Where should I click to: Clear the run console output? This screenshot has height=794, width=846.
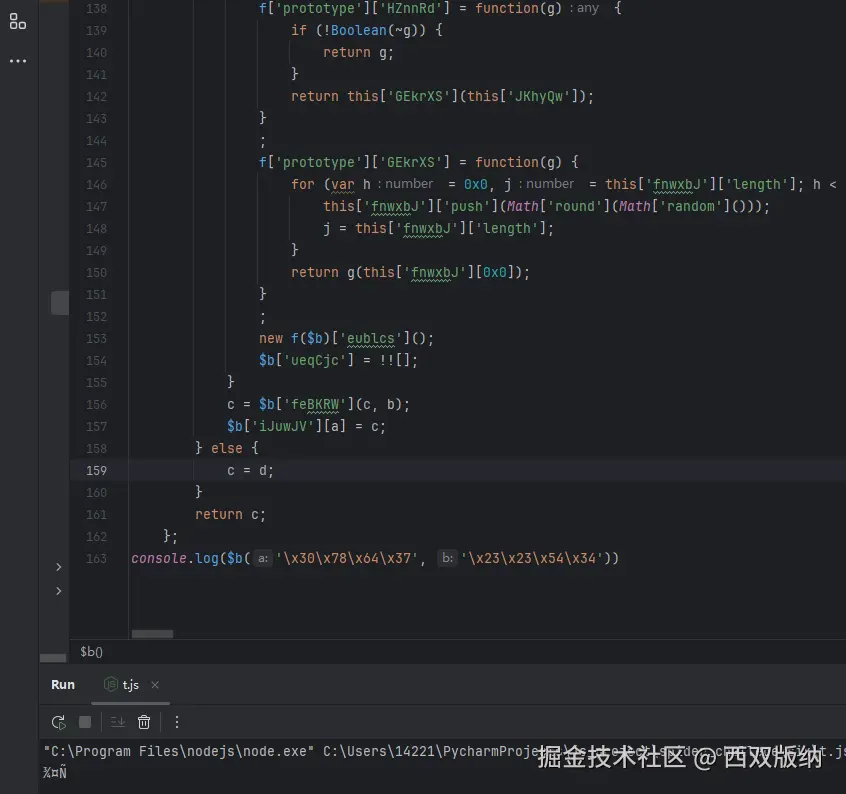144,722
